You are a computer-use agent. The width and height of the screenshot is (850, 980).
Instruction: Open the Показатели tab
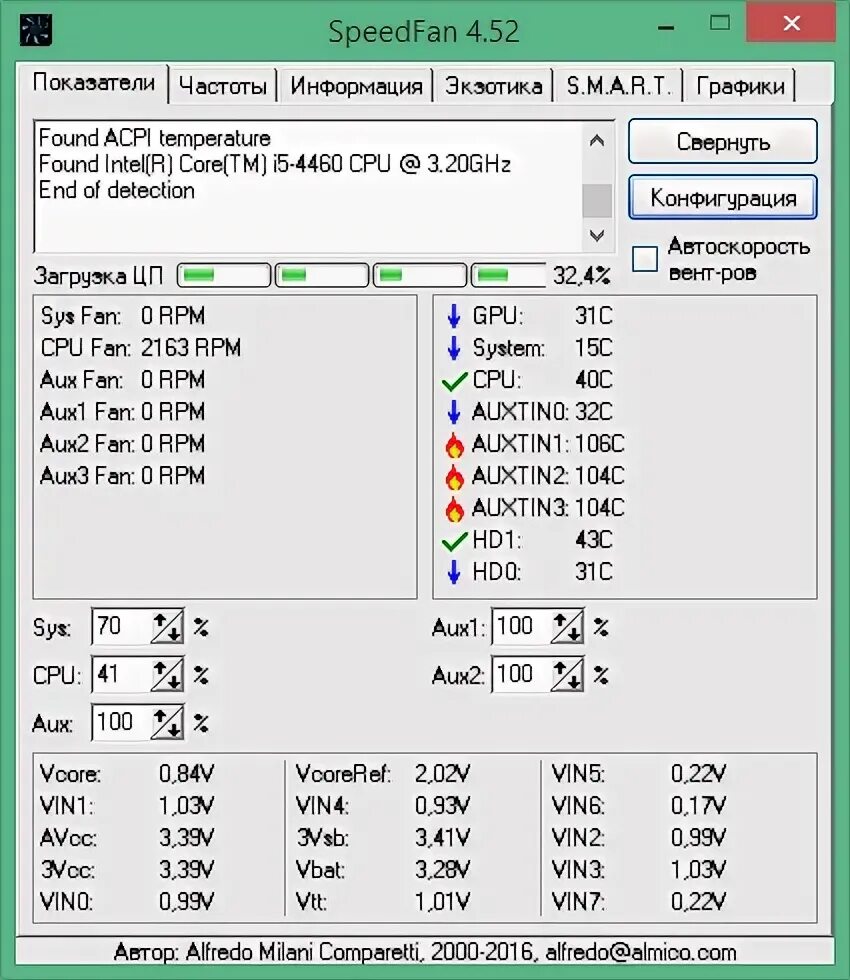coord(93,82)
